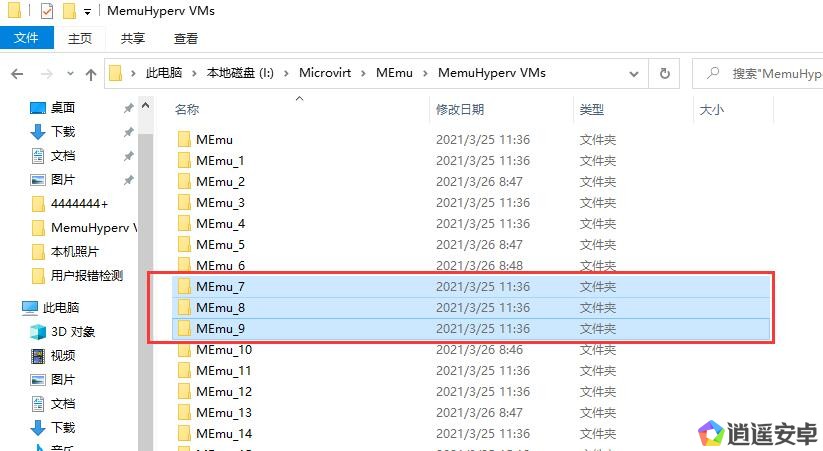Open 3D 对象 in the sidebar
This screenshot has height=451, width=823.
tap(72, 332)
